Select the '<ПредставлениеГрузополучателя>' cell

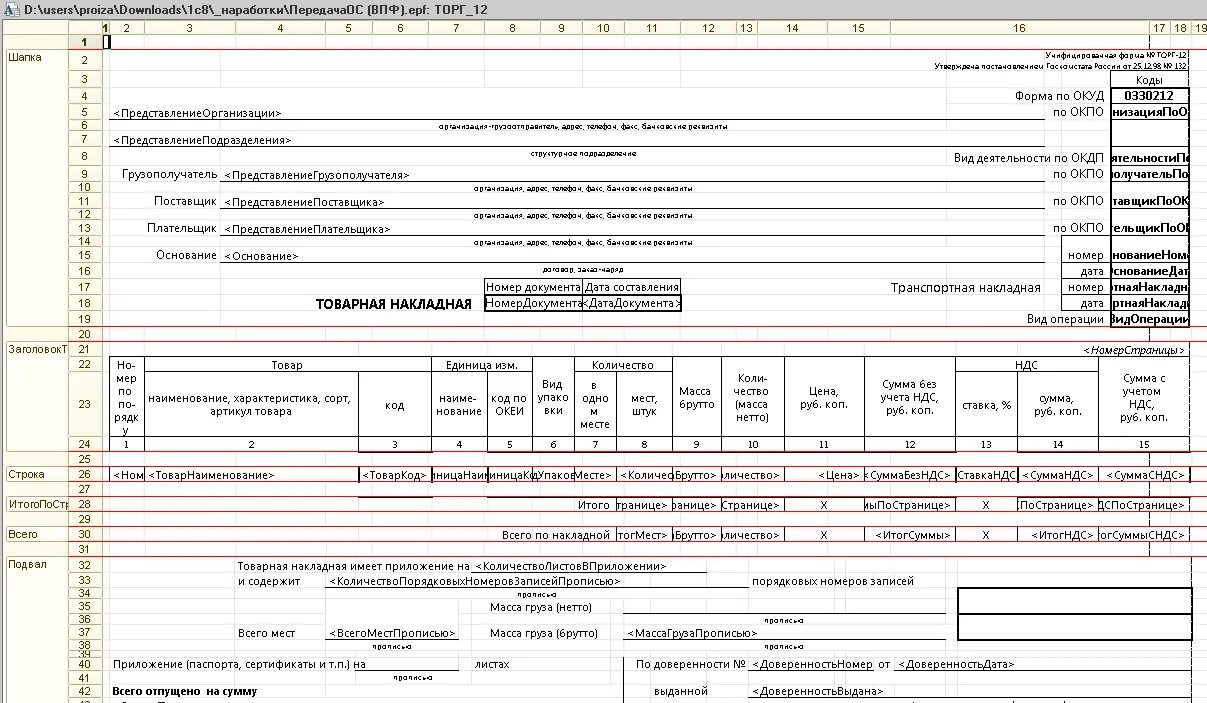click(x=317, y=175)
